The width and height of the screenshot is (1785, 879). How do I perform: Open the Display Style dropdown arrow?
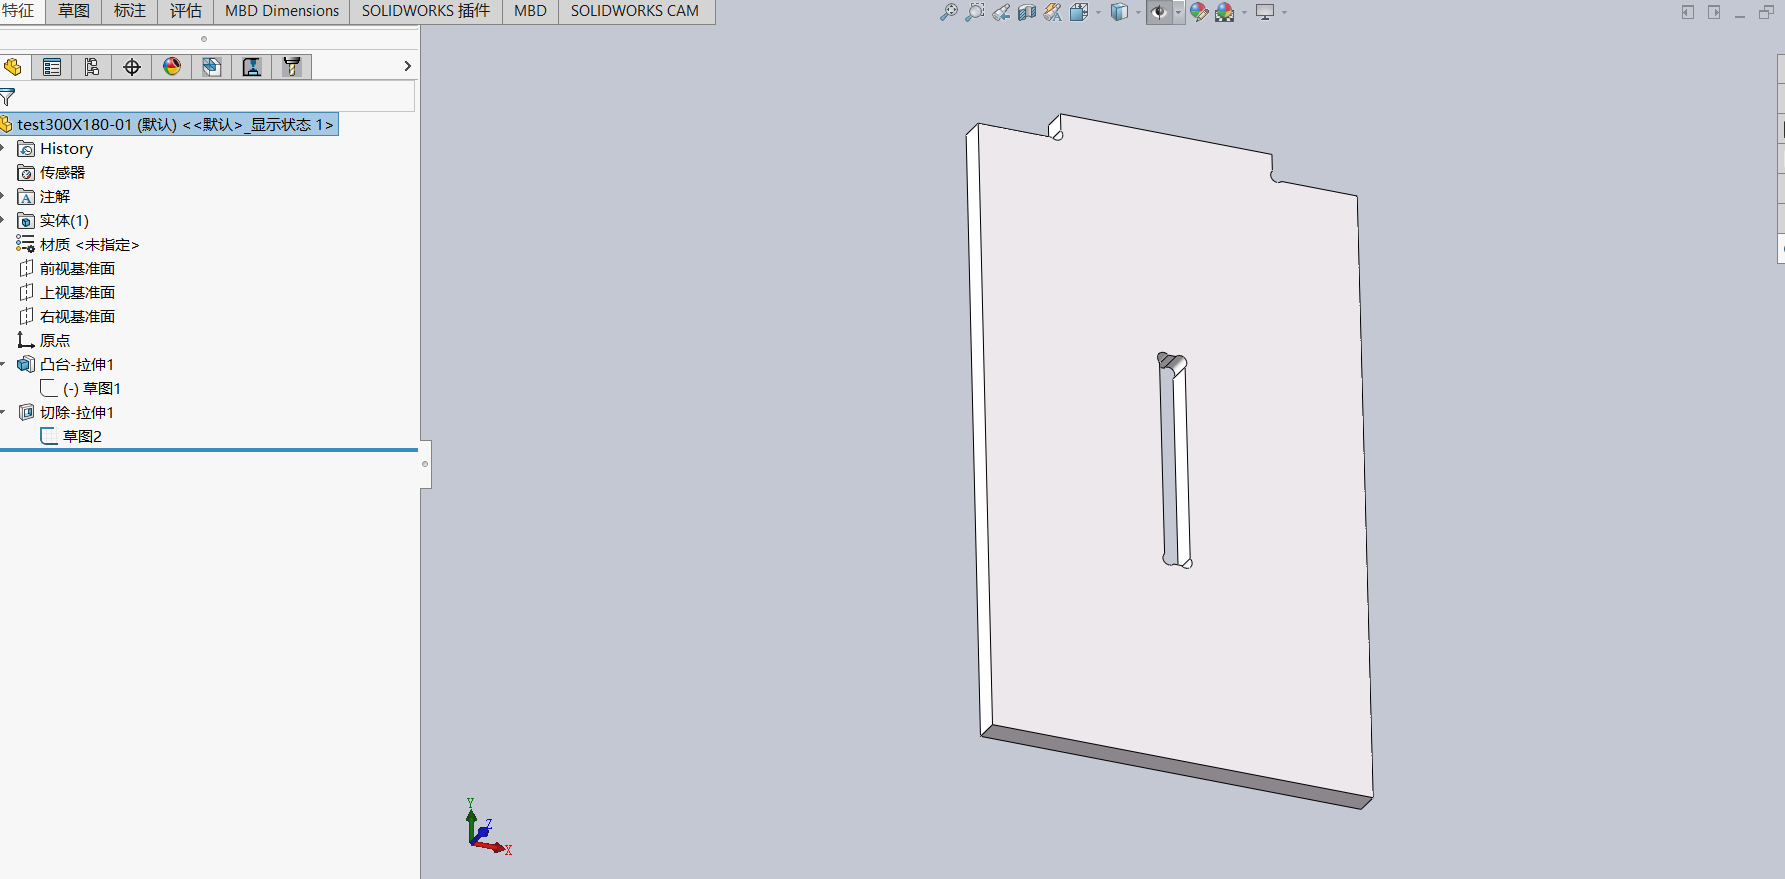pyautogui.click(x=1138, y=12)
